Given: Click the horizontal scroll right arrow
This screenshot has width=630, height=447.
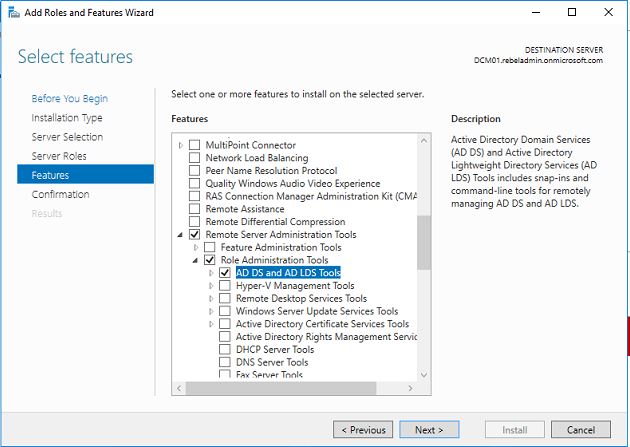Looking at the screenshot, I should (x=410, y=388).
